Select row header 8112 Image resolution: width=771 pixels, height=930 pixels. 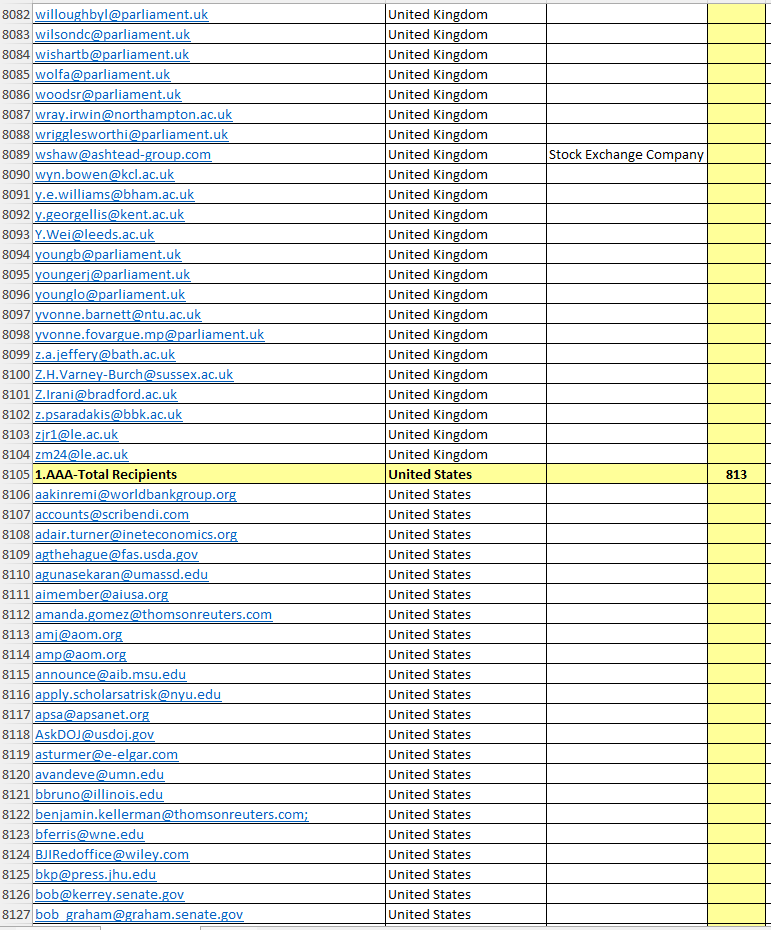(x=16, y=615)
